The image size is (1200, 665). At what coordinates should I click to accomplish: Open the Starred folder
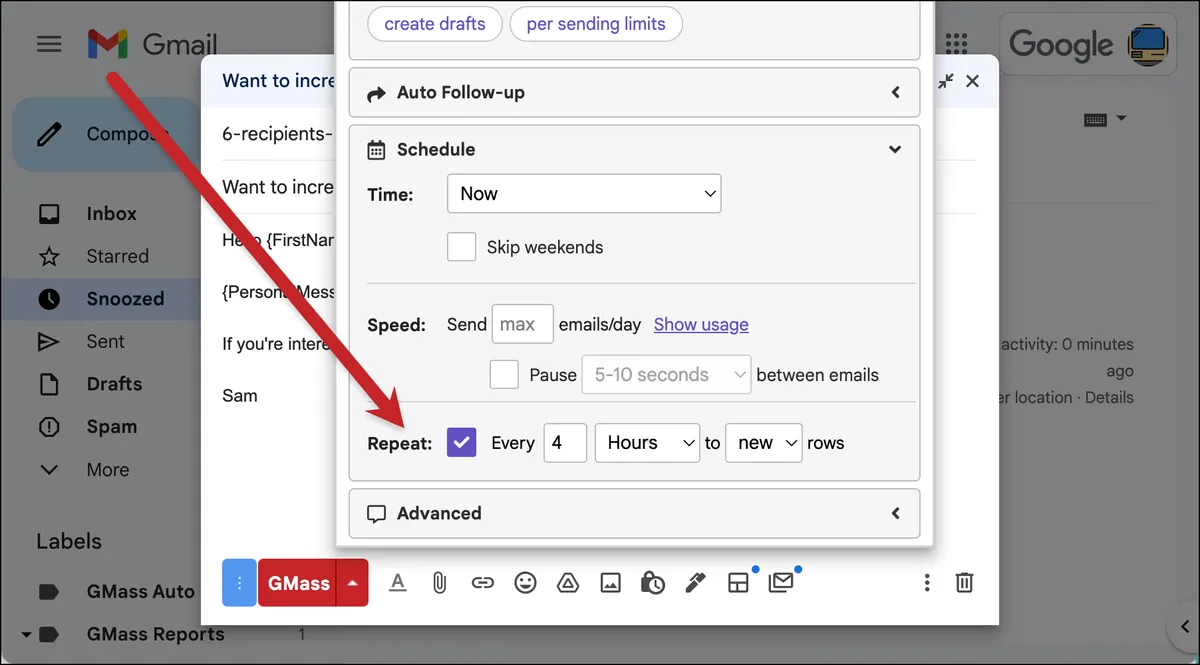[117, 256]
